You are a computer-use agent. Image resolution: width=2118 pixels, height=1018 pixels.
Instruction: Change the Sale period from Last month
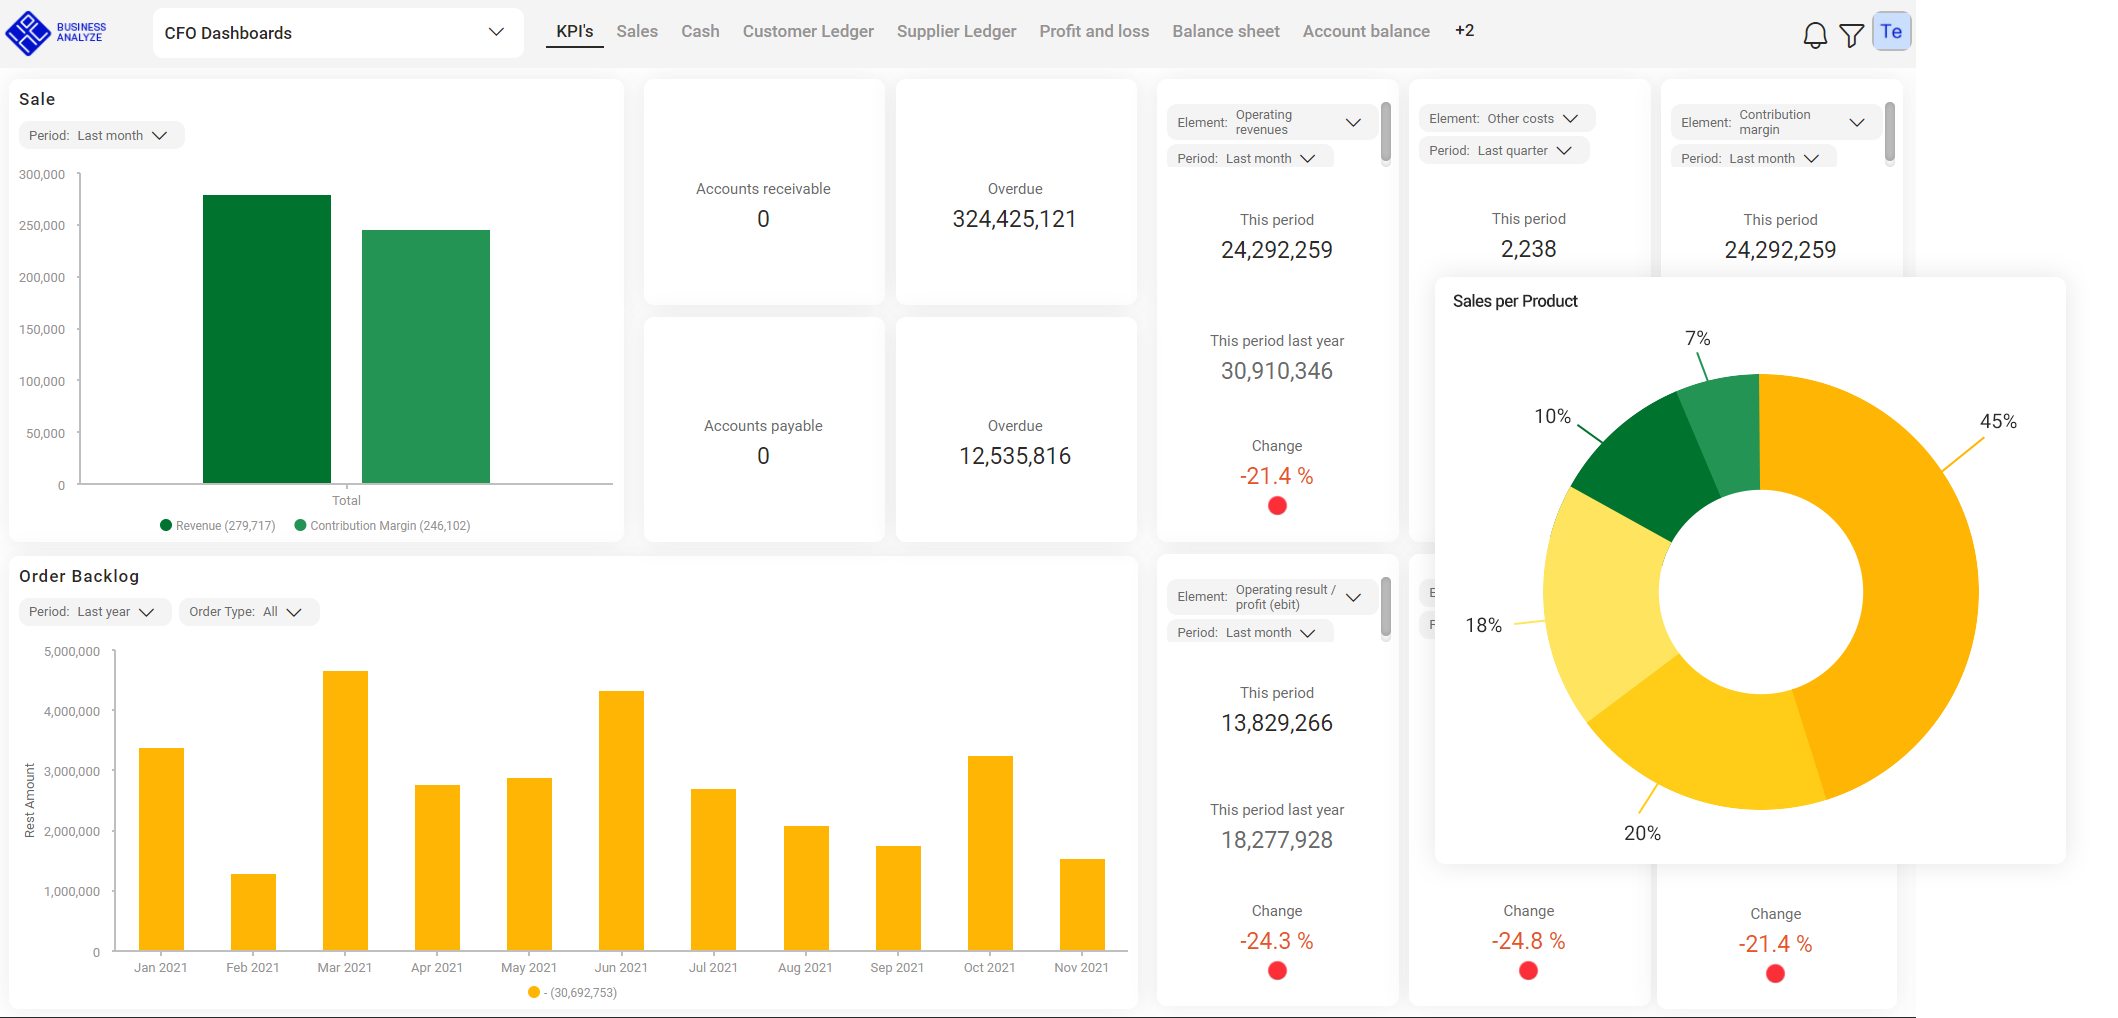pyautogui.click(x=101, y=135)
